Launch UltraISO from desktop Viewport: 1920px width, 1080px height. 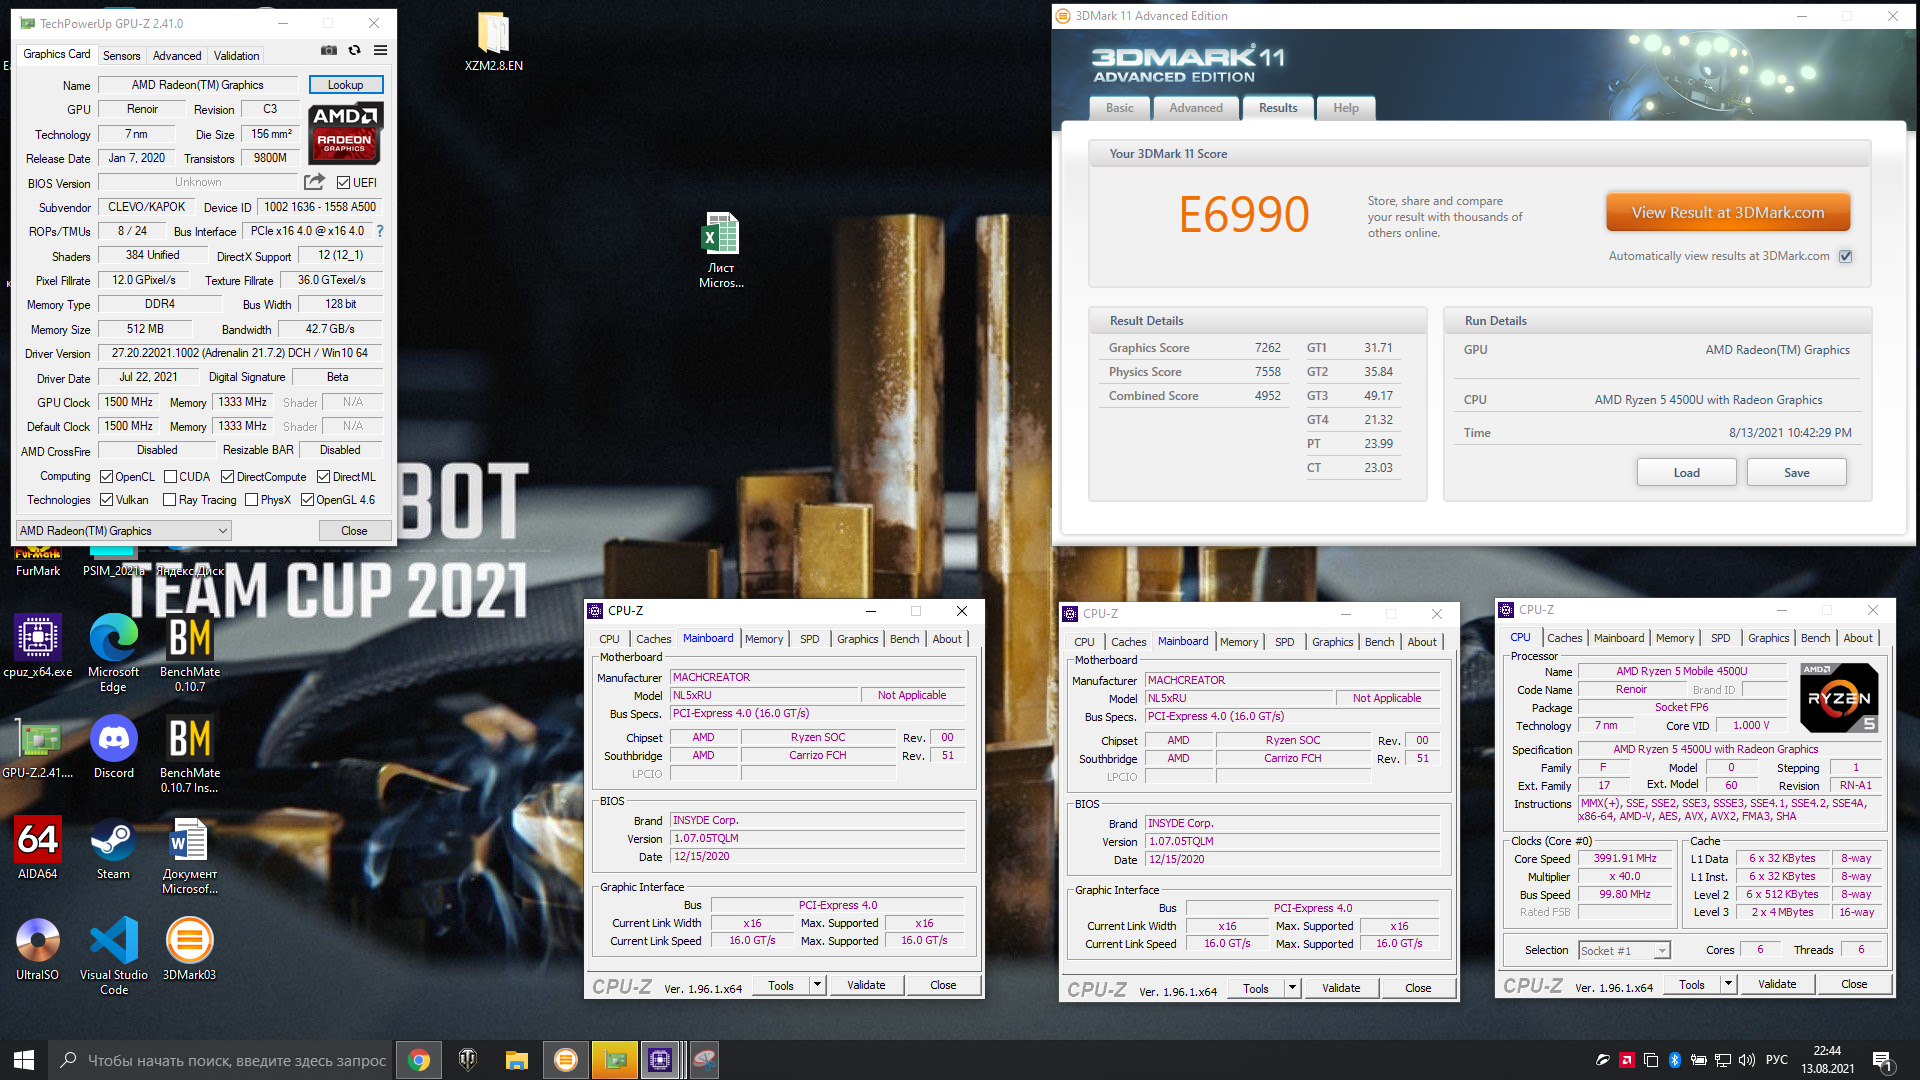pyautogui.click(x=38, y=949)
